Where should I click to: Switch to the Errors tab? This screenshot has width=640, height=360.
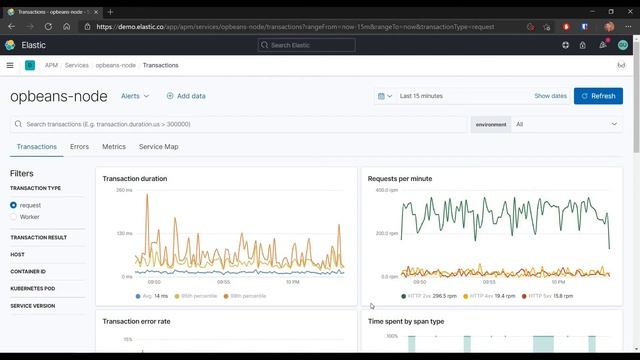click(79, 147)
